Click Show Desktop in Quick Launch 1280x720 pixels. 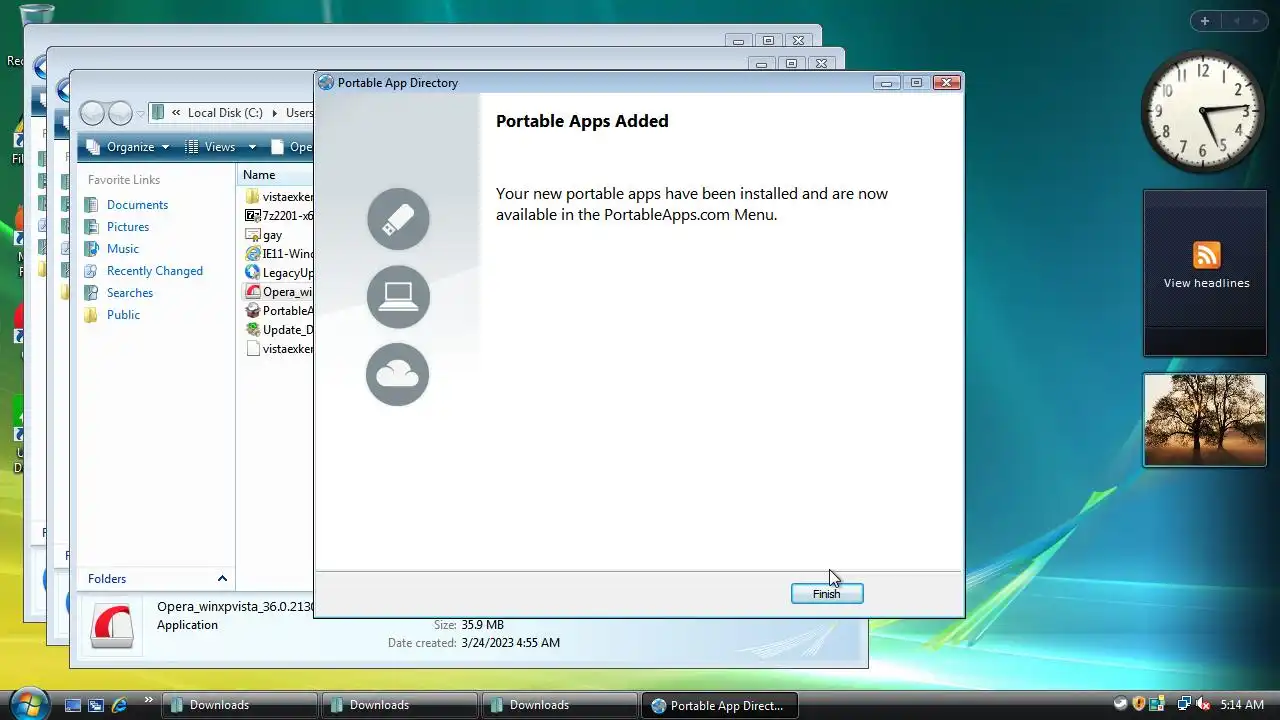coord(73,705)
